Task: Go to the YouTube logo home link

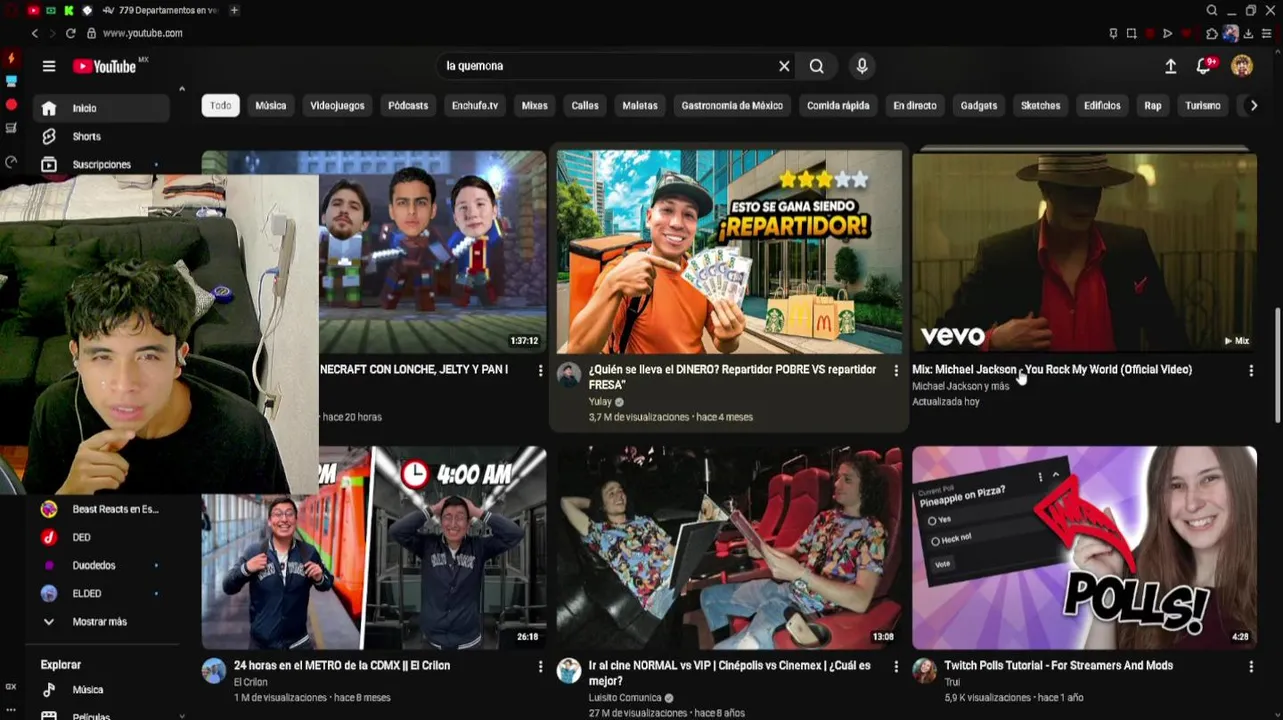Action: (x=105, y=66)
